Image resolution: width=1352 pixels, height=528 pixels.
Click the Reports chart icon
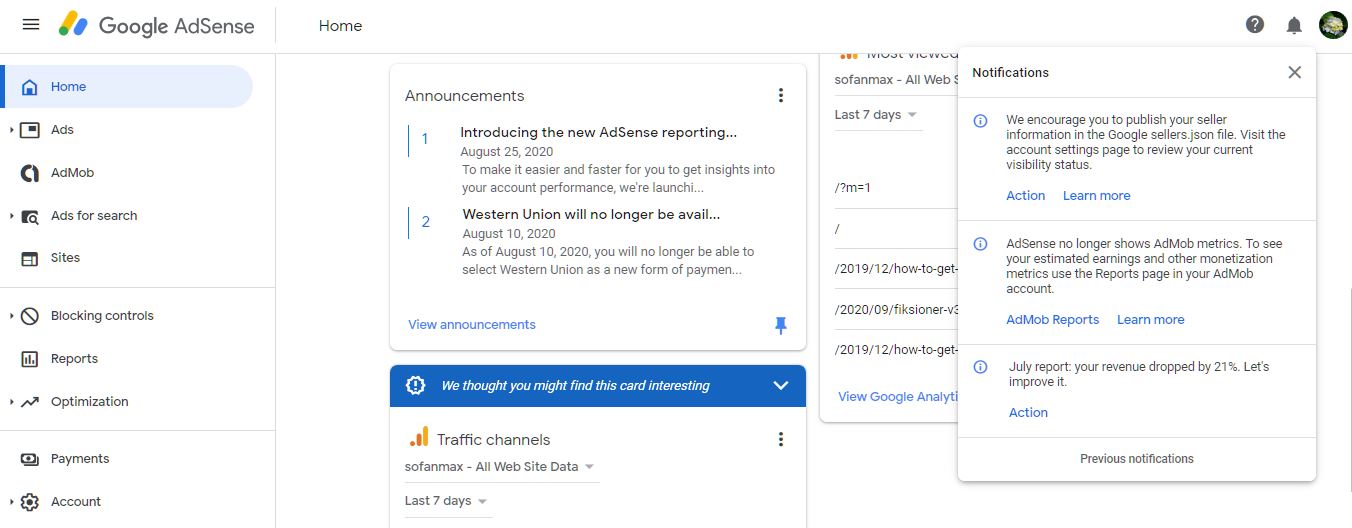click(30, 359)
